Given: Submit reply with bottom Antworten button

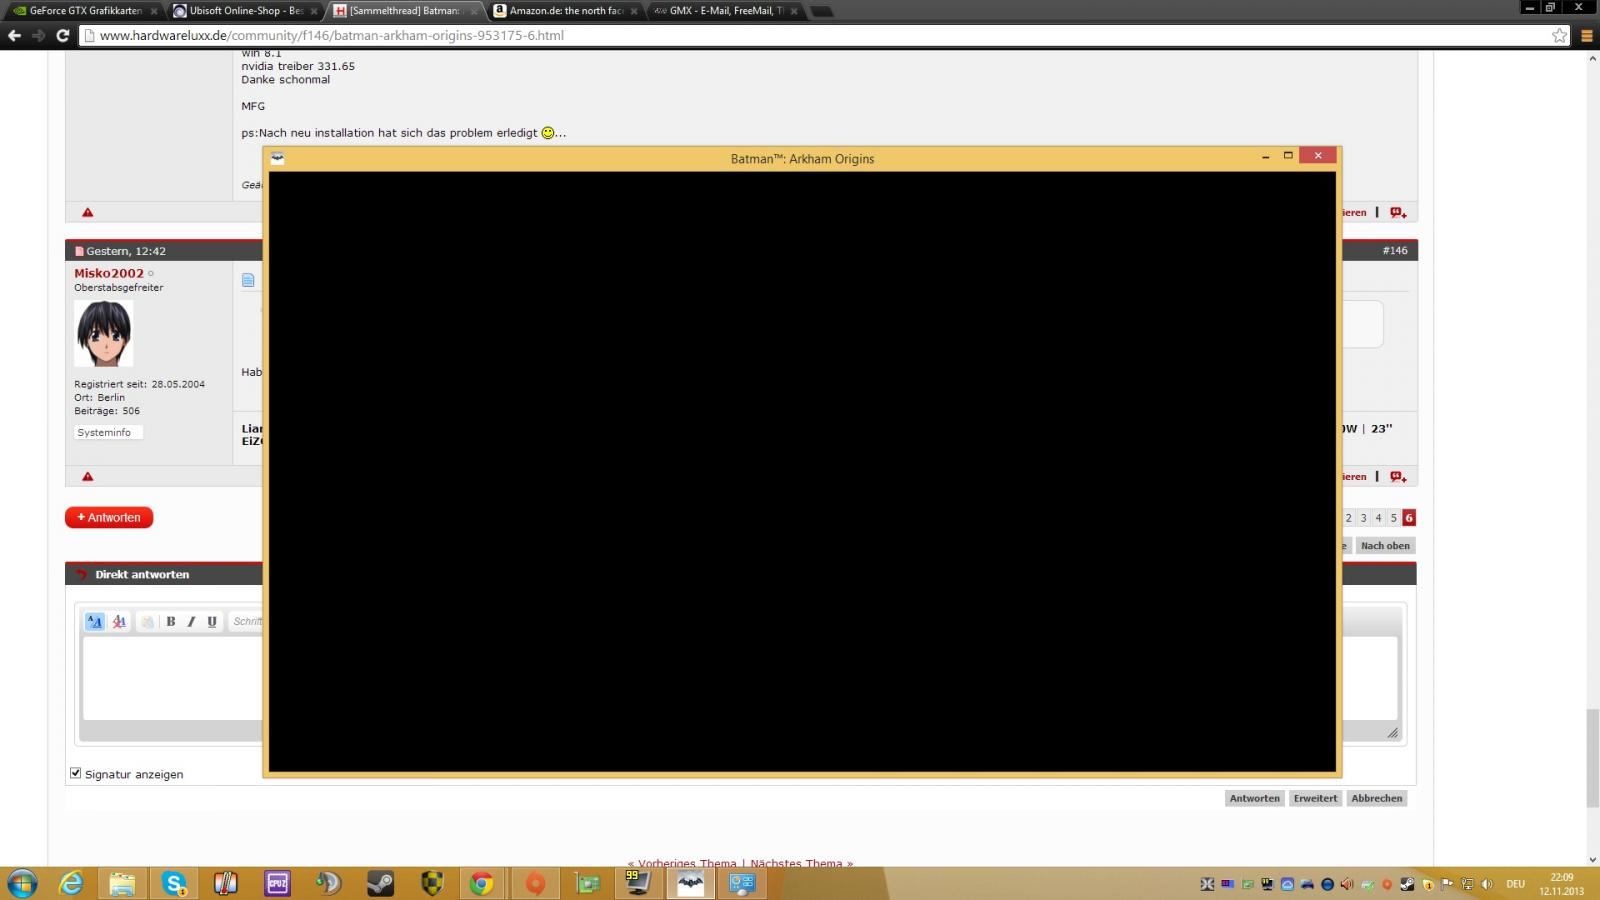Looking at the screenshot, I should [1255, 798].
